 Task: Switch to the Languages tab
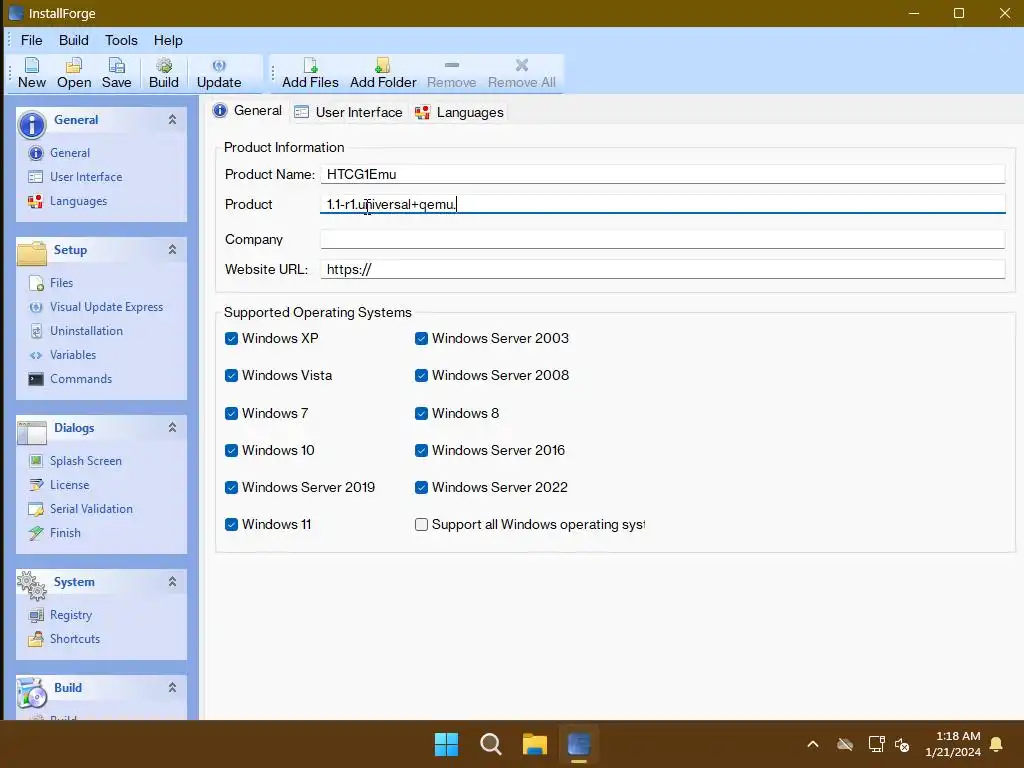click(x=460, y=112)
